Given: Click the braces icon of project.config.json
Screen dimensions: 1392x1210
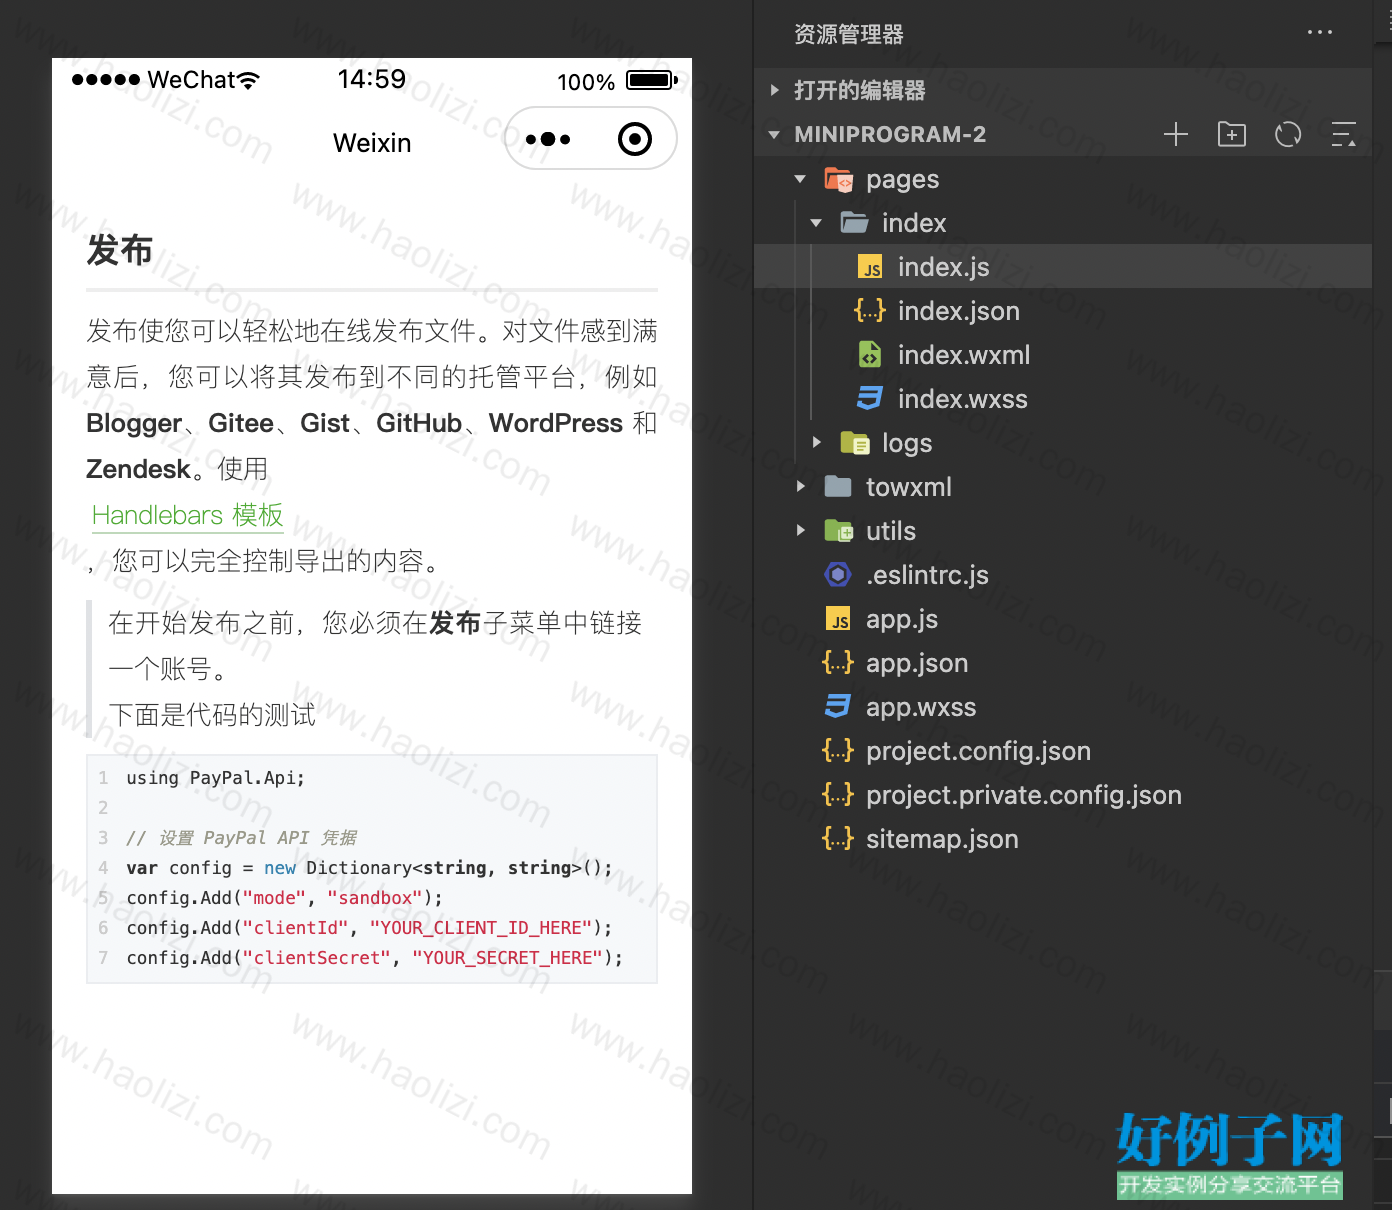Looking at the screenshot, I should (x=838, y=750).
